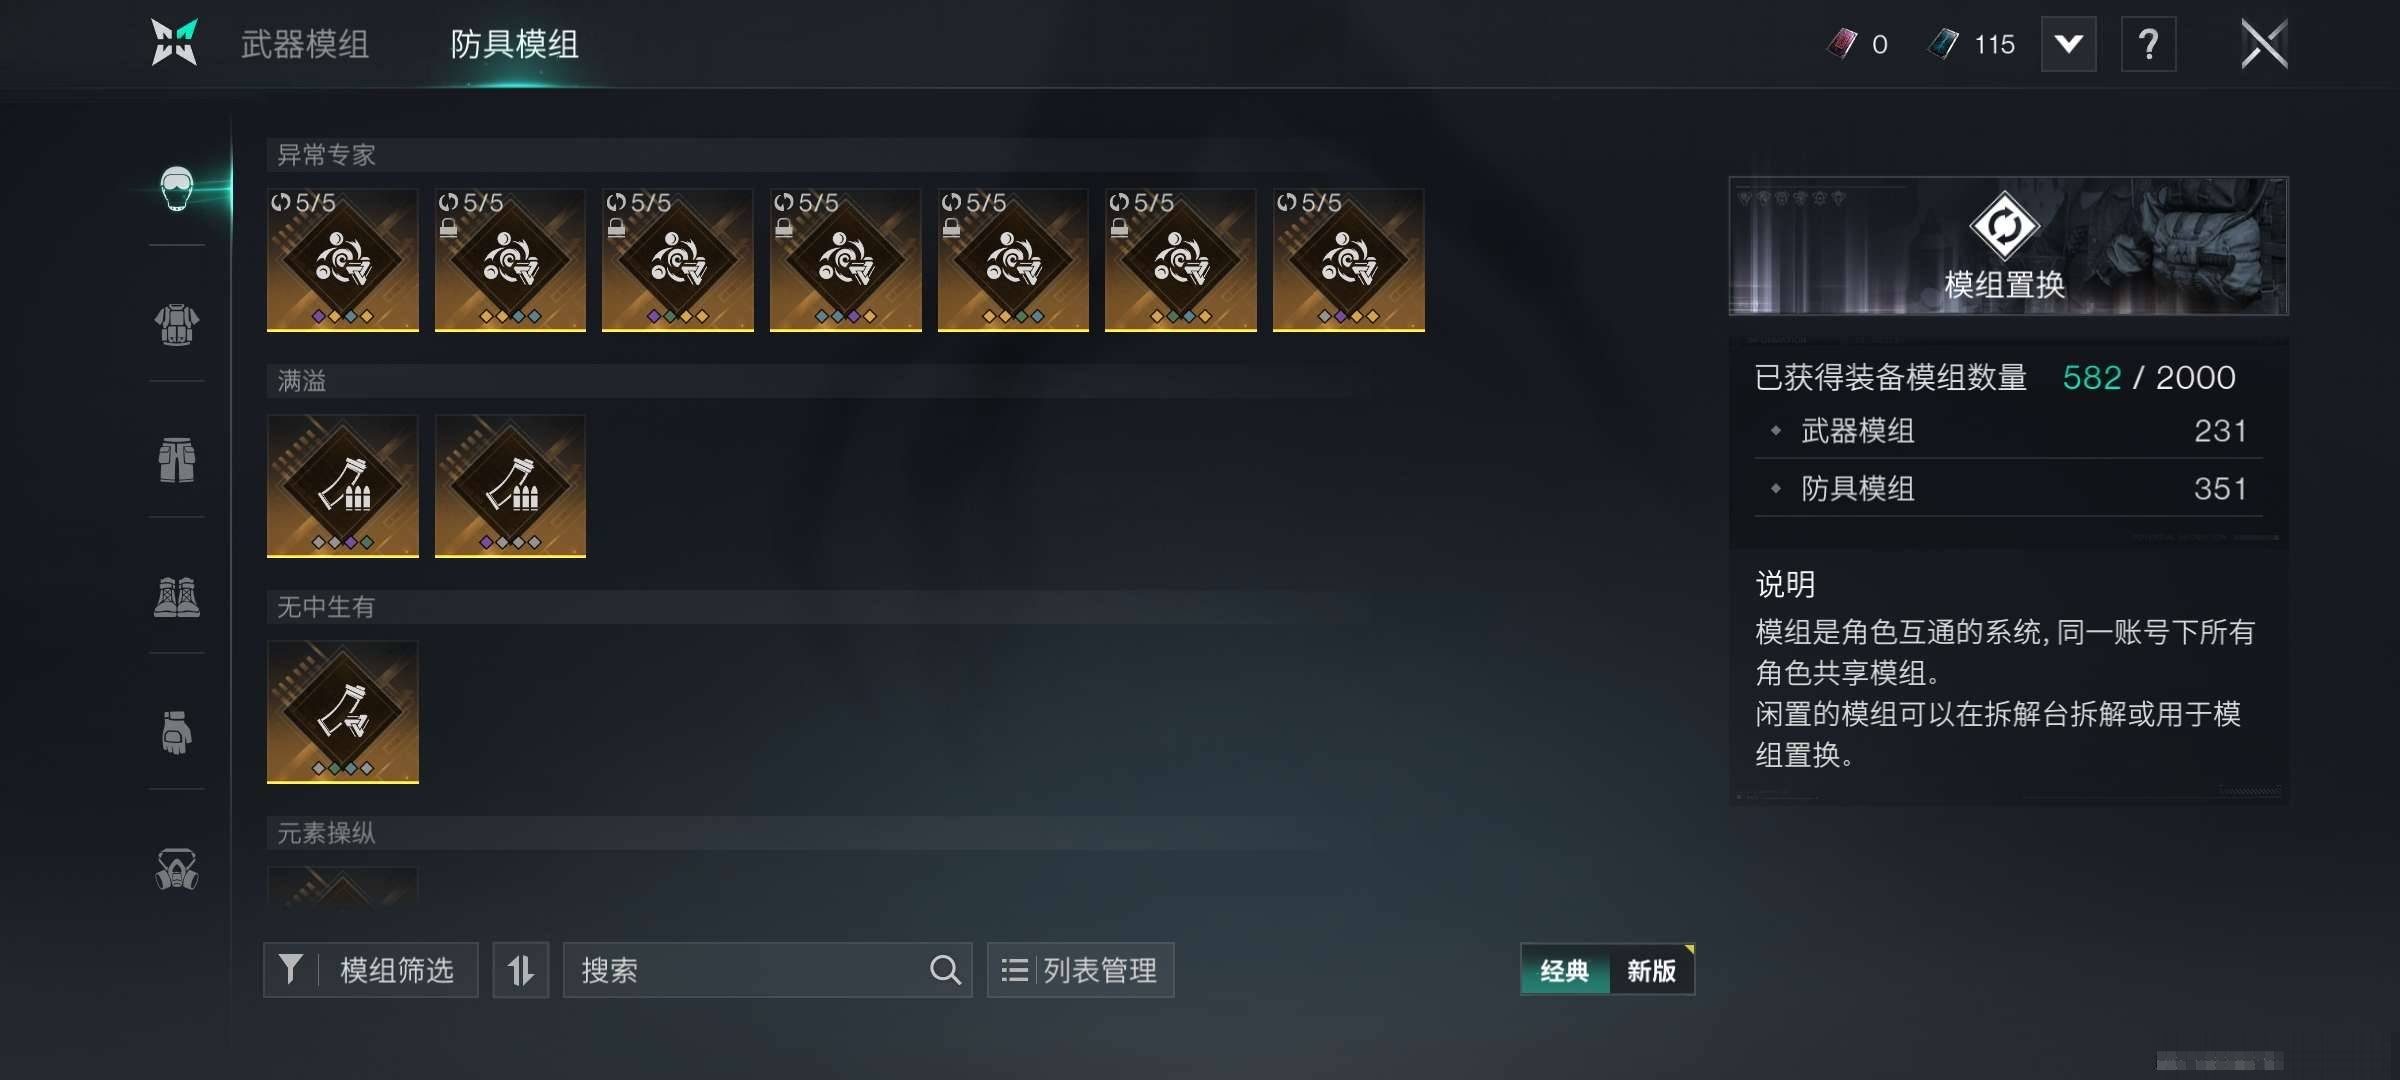
Task: Select the pants slot icon
Action: [x=177, y=461]
